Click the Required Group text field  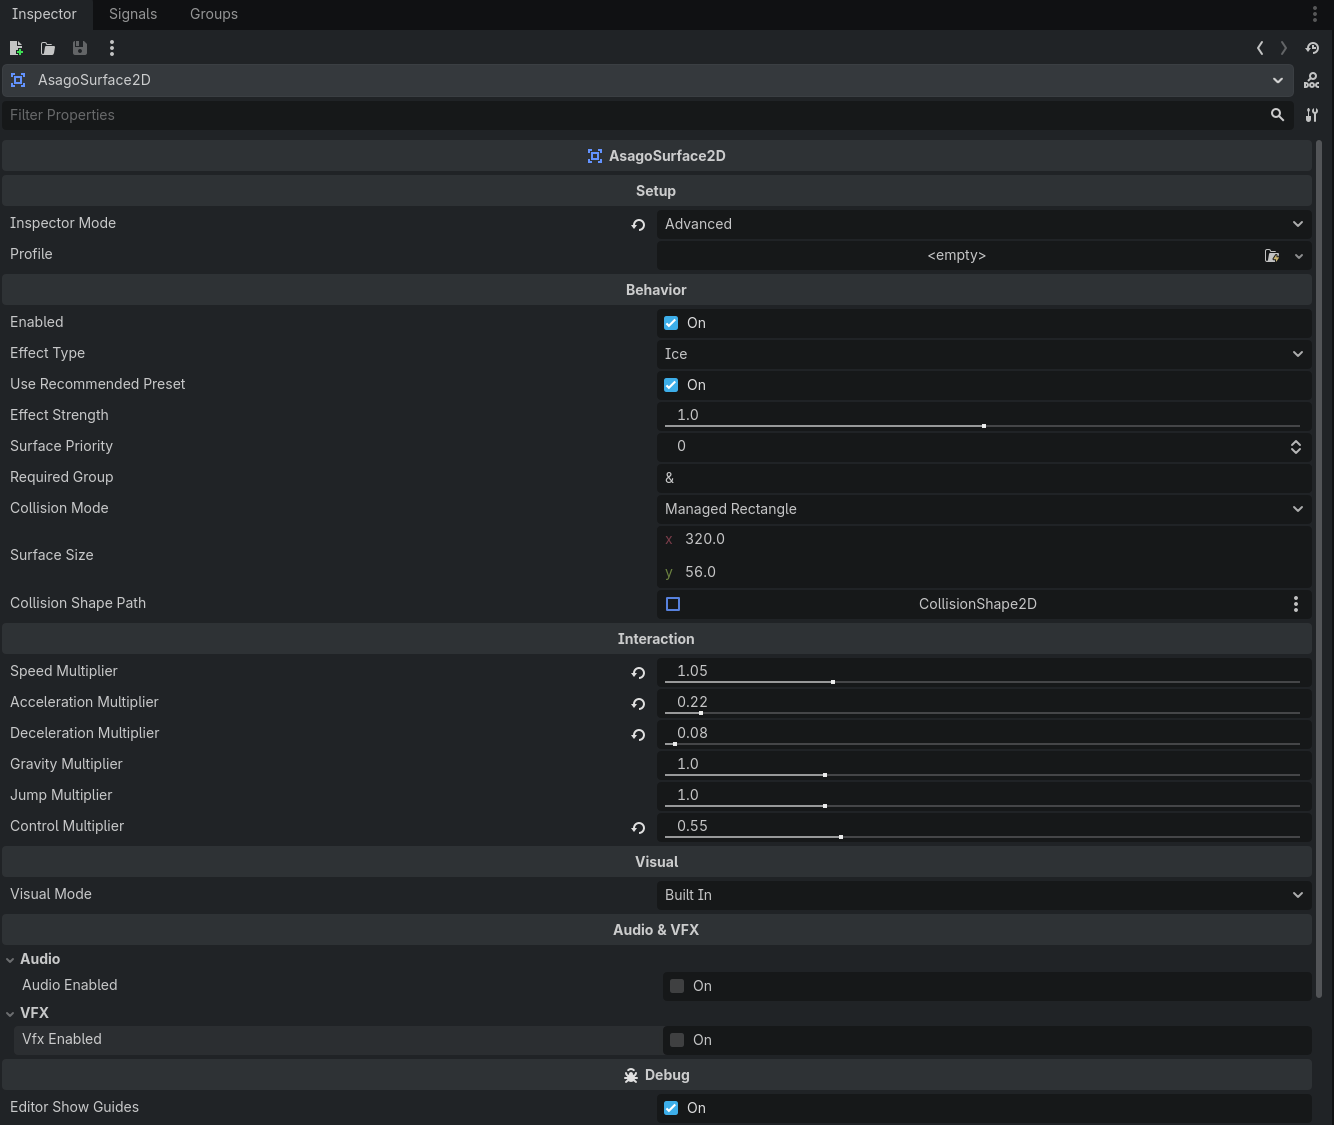coord(984,478)
